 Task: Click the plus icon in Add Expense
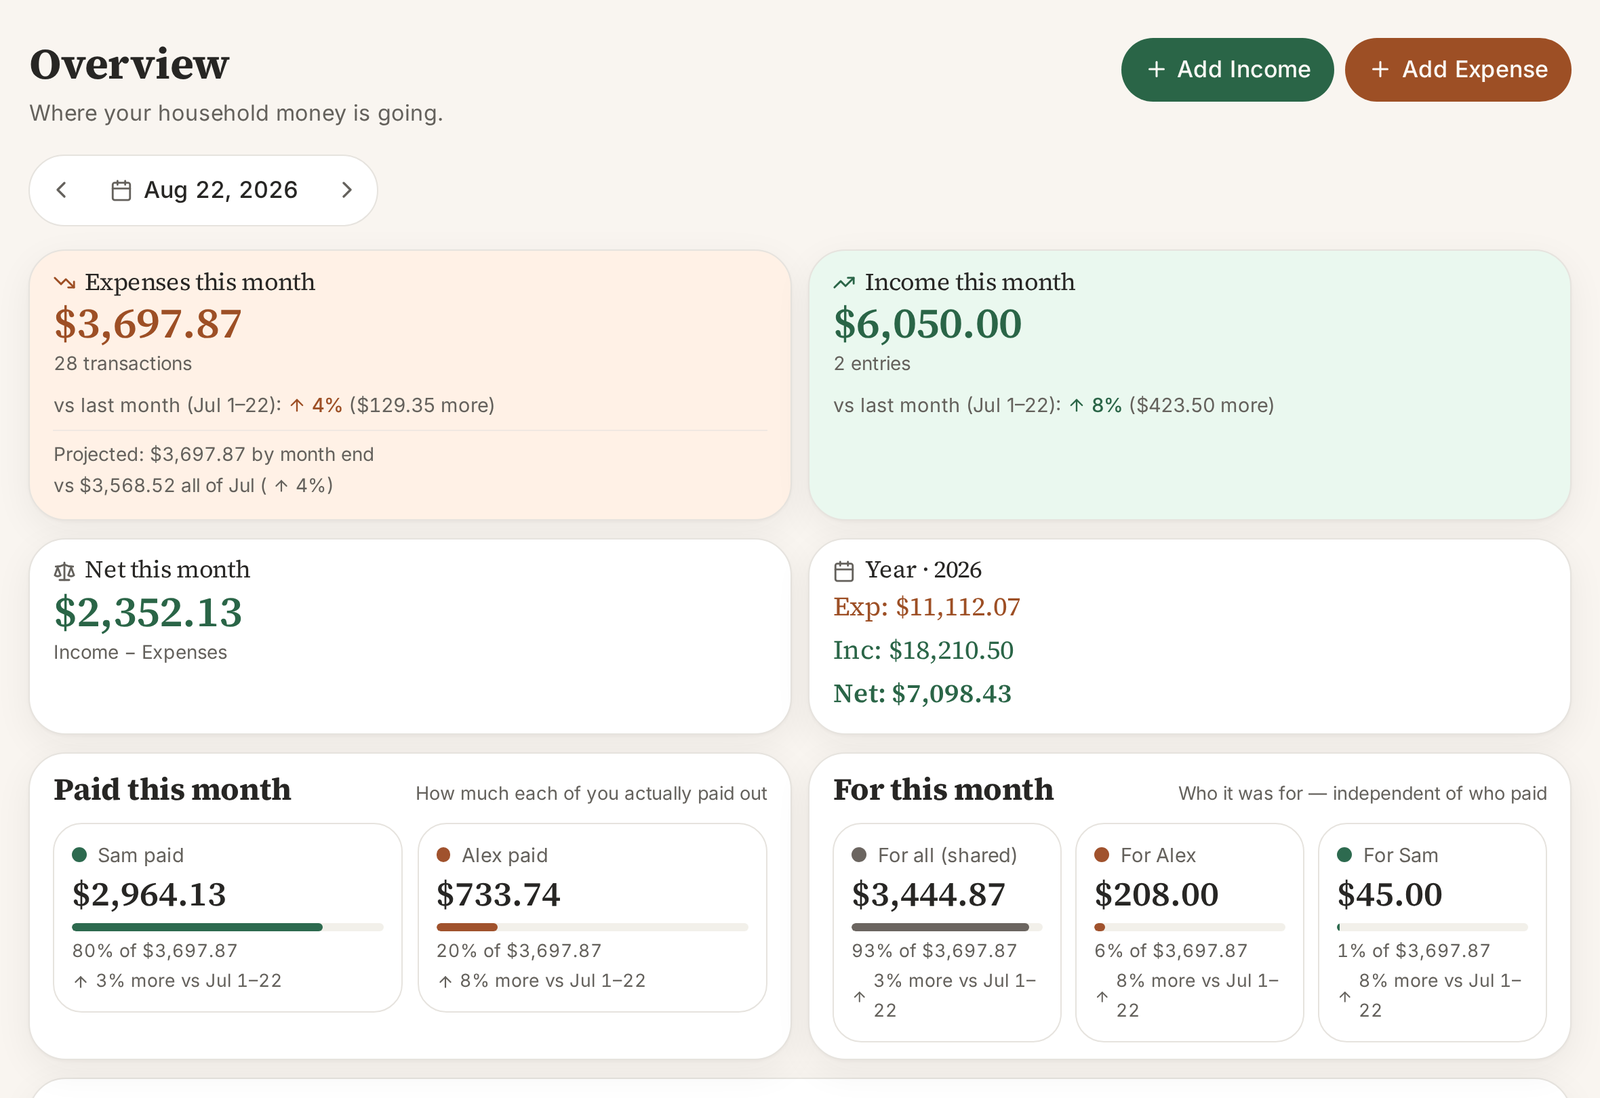(x=1380, y=69)
